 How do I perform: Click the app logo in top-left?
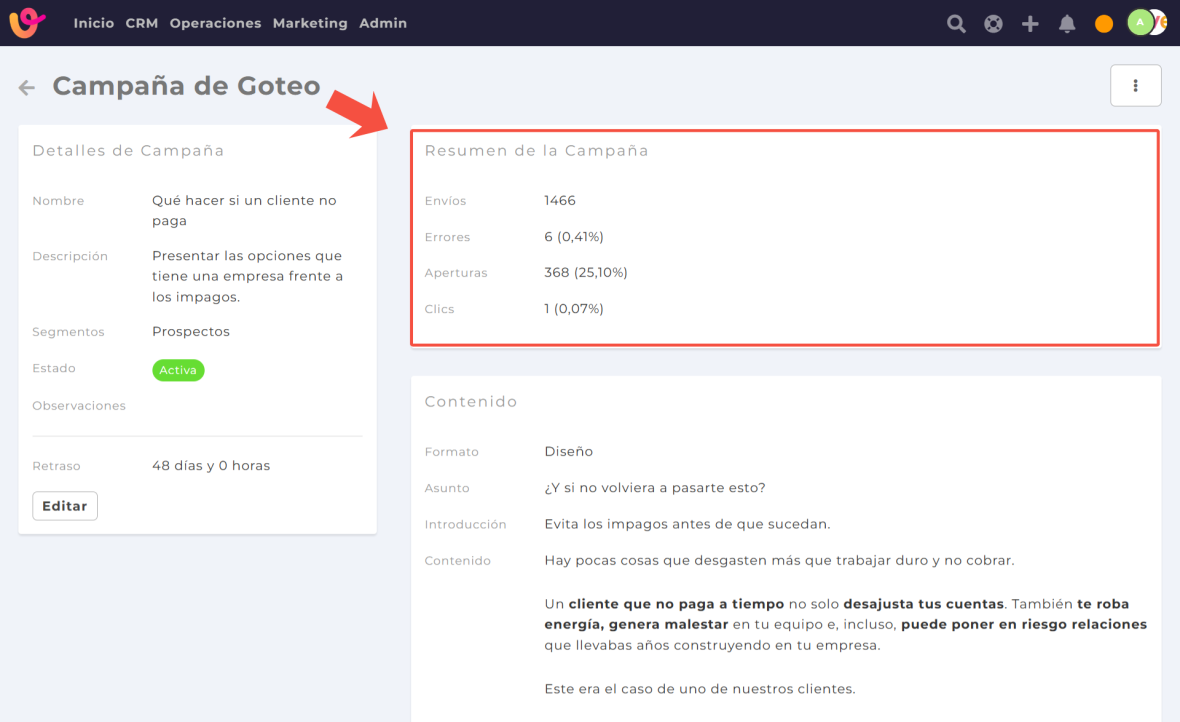(x=28, y=23)
